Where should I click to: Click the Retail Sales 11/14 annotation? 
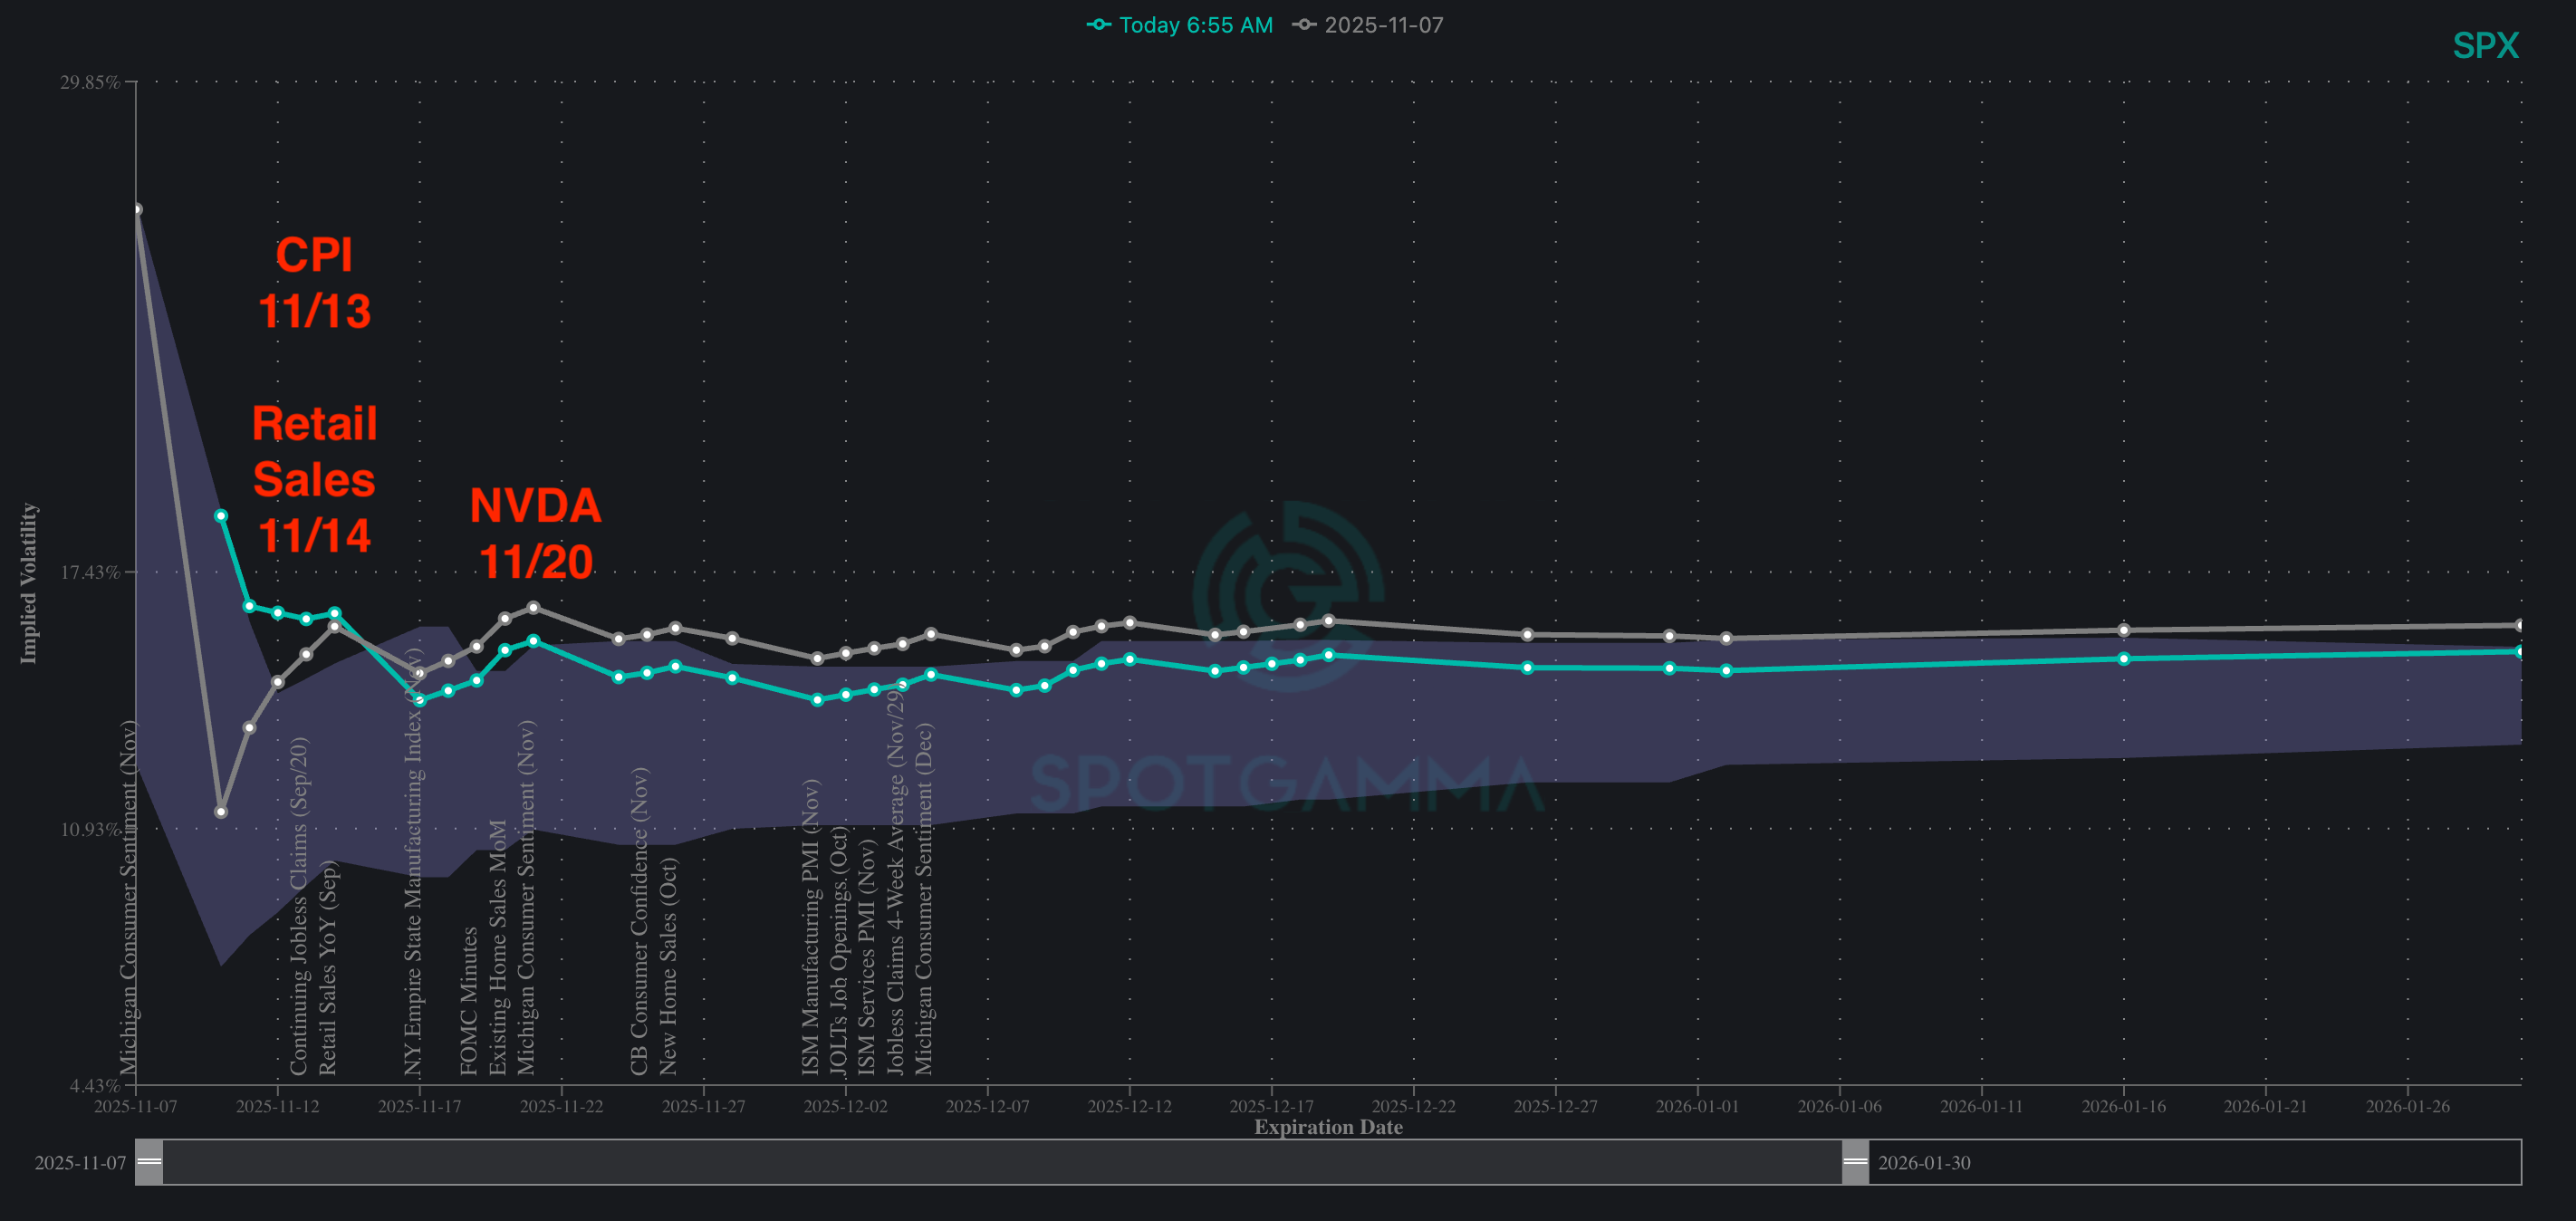(x=315, y=479)
